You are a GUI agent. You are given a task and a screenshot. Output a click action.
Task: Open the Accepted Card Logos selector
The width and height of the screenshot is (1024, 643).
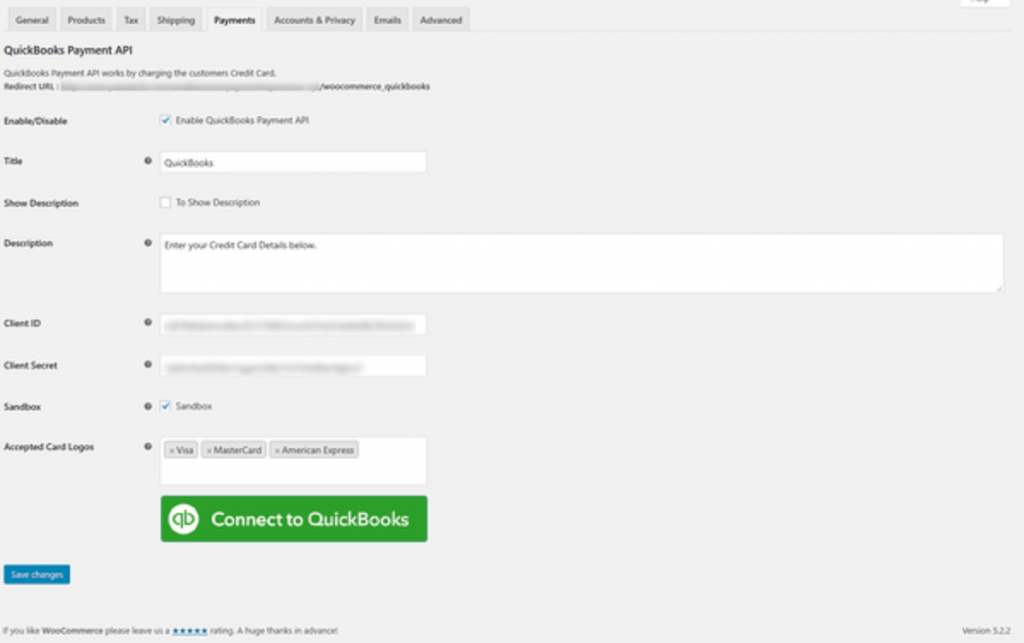point(293,461)
